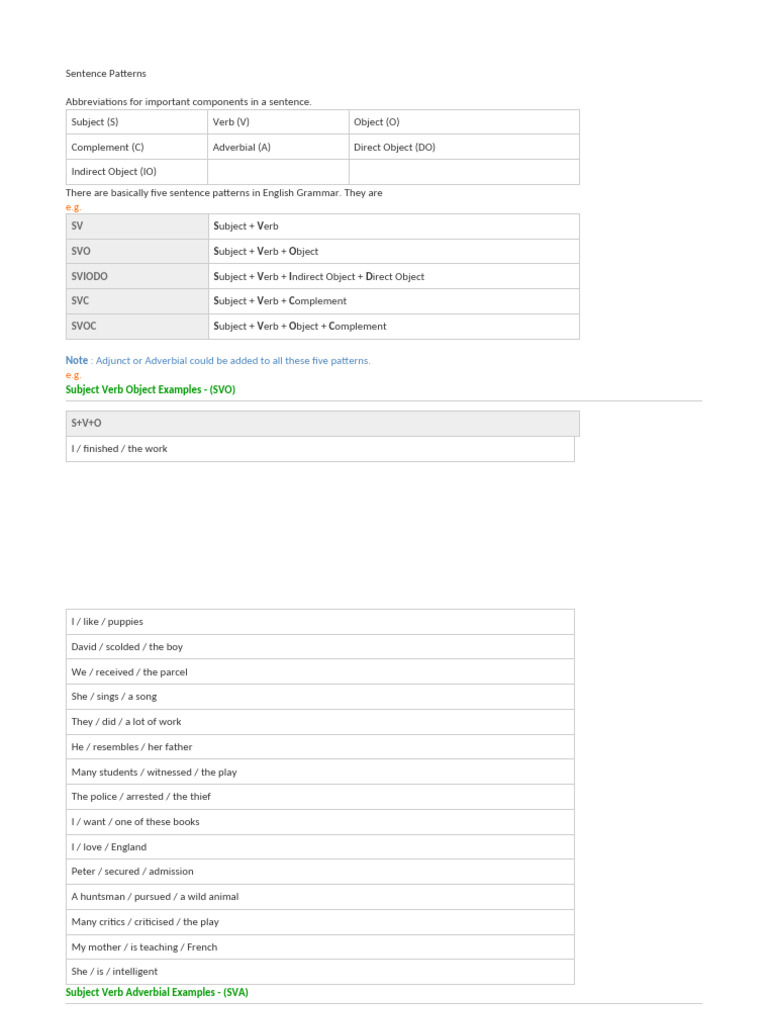Select the Subject (S) table cell

coord(136,122)
